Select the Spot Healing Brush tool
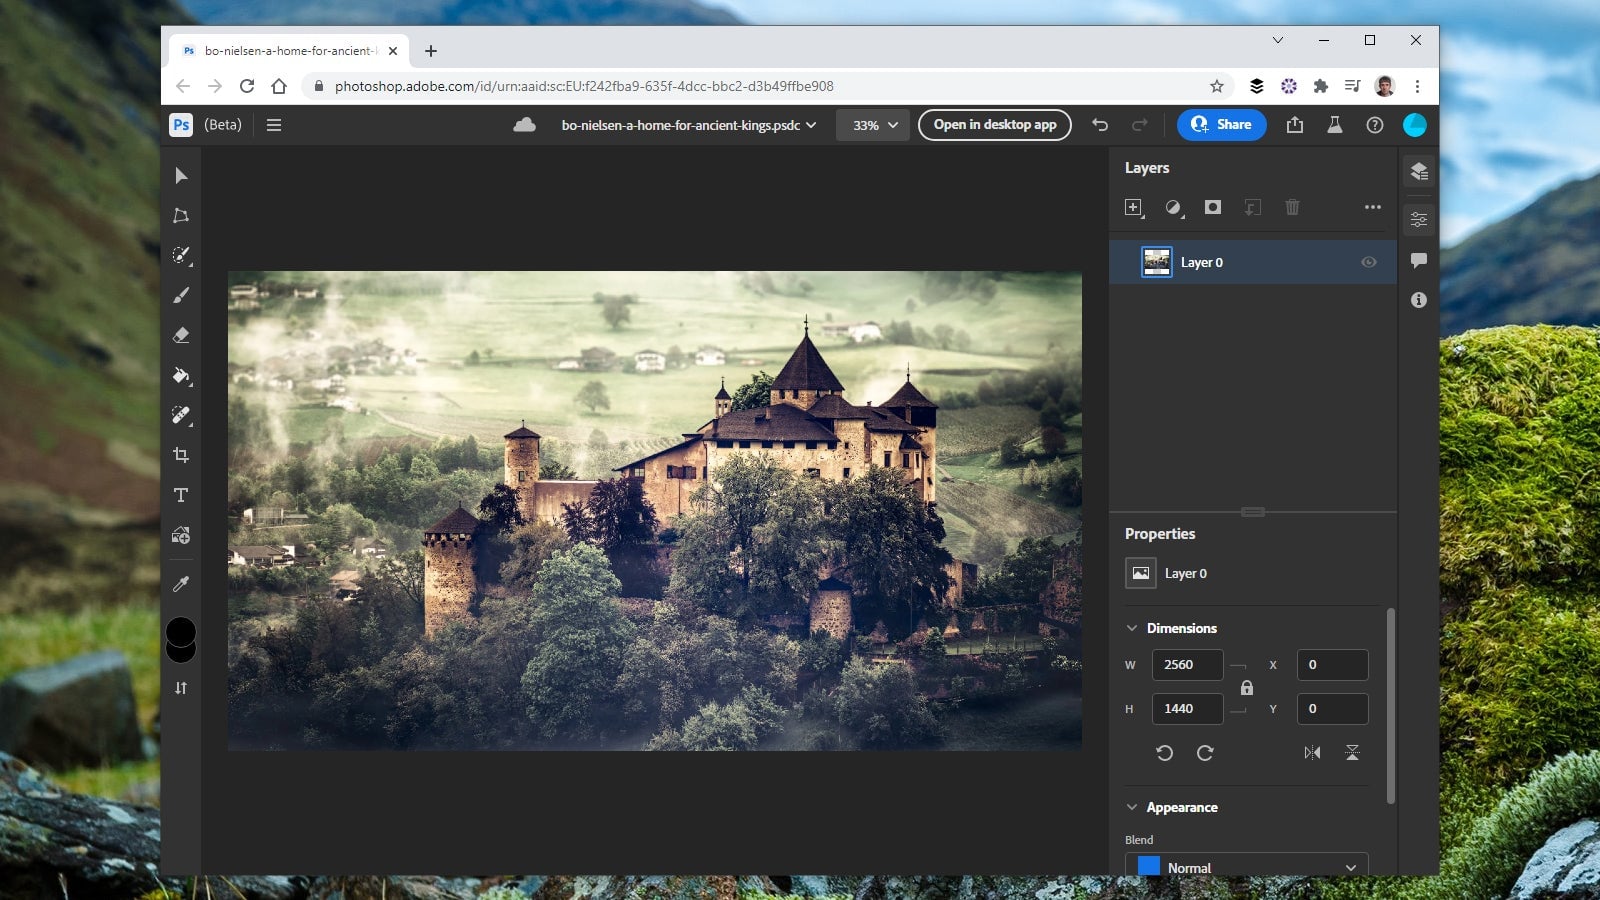This screenshot has height=900, width=1600. pyautogui.click(x=181, y=416)
